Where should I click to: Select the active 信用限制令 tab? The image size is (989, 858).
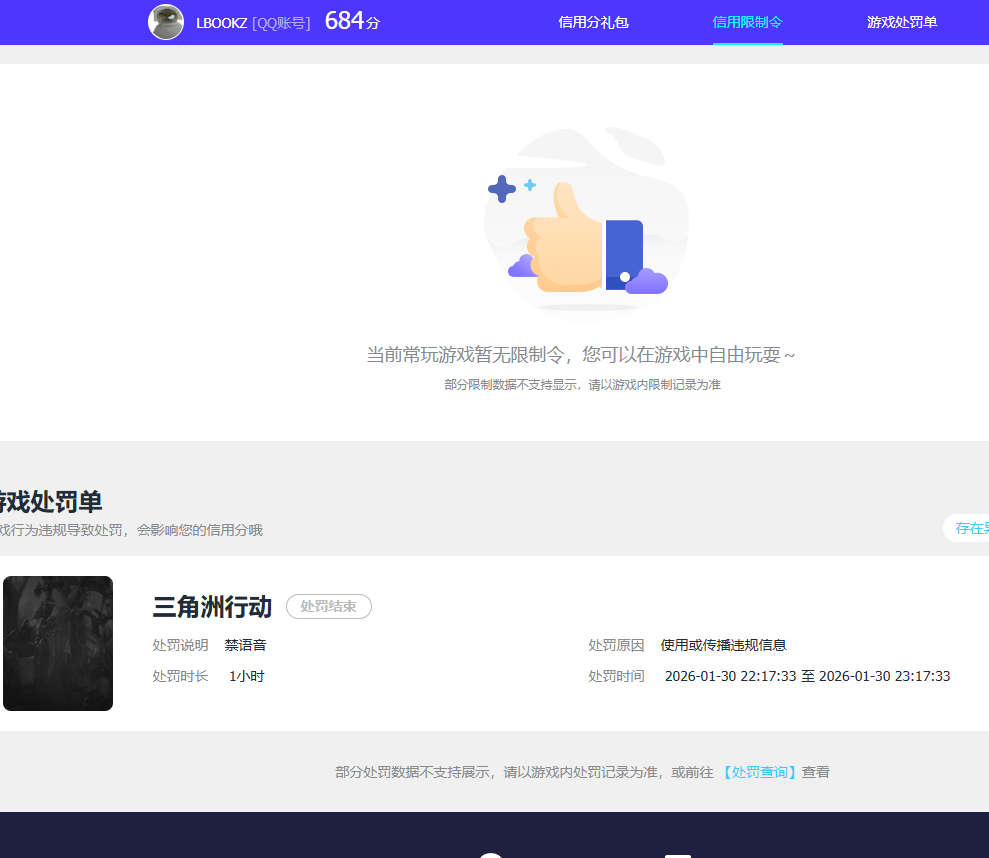(x=747, y=22)
